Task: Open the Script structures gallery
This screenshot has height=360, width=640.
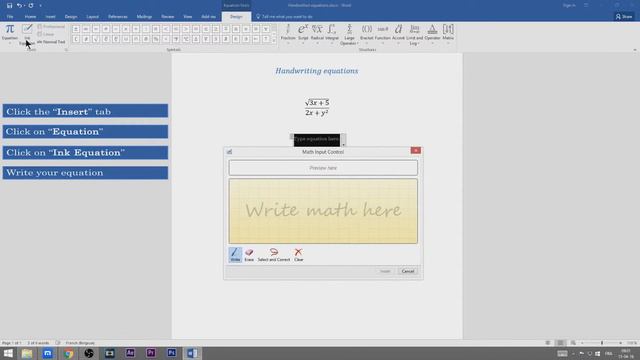Action: point(303,33)
